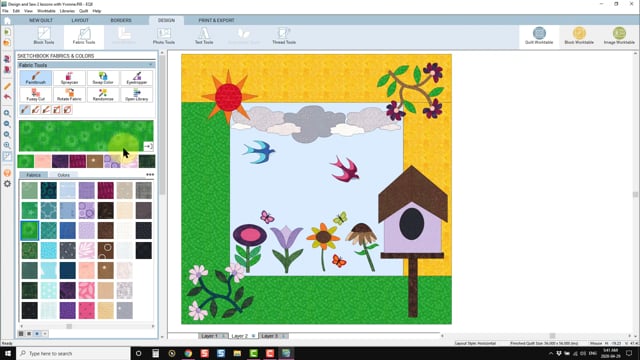Screen dimensions: 640x360
Task: Select the Fabrics palette tab
Action: pyautogui.click(x=33, y=175)
